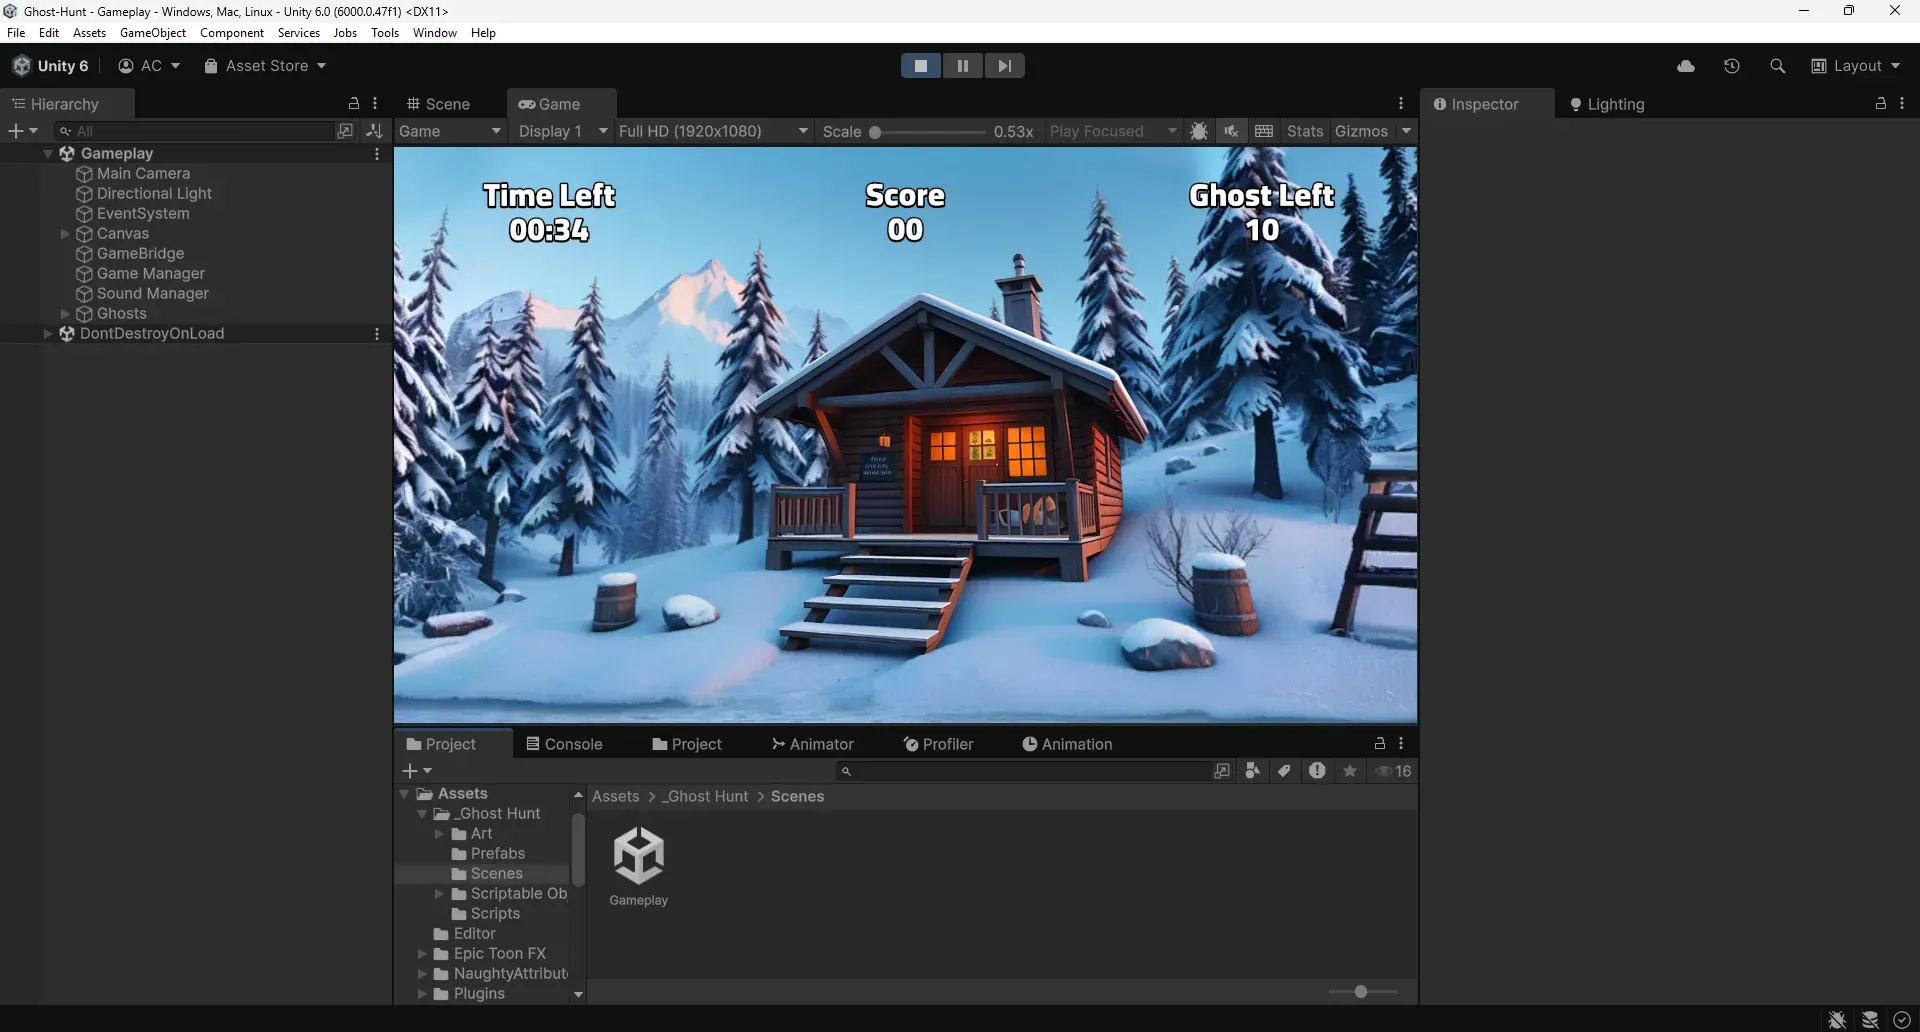Open Unity Cloud from the cloud icon
Image resolution: width=1920 pixels, height=1032 pixels.
tap(1686, 66)
